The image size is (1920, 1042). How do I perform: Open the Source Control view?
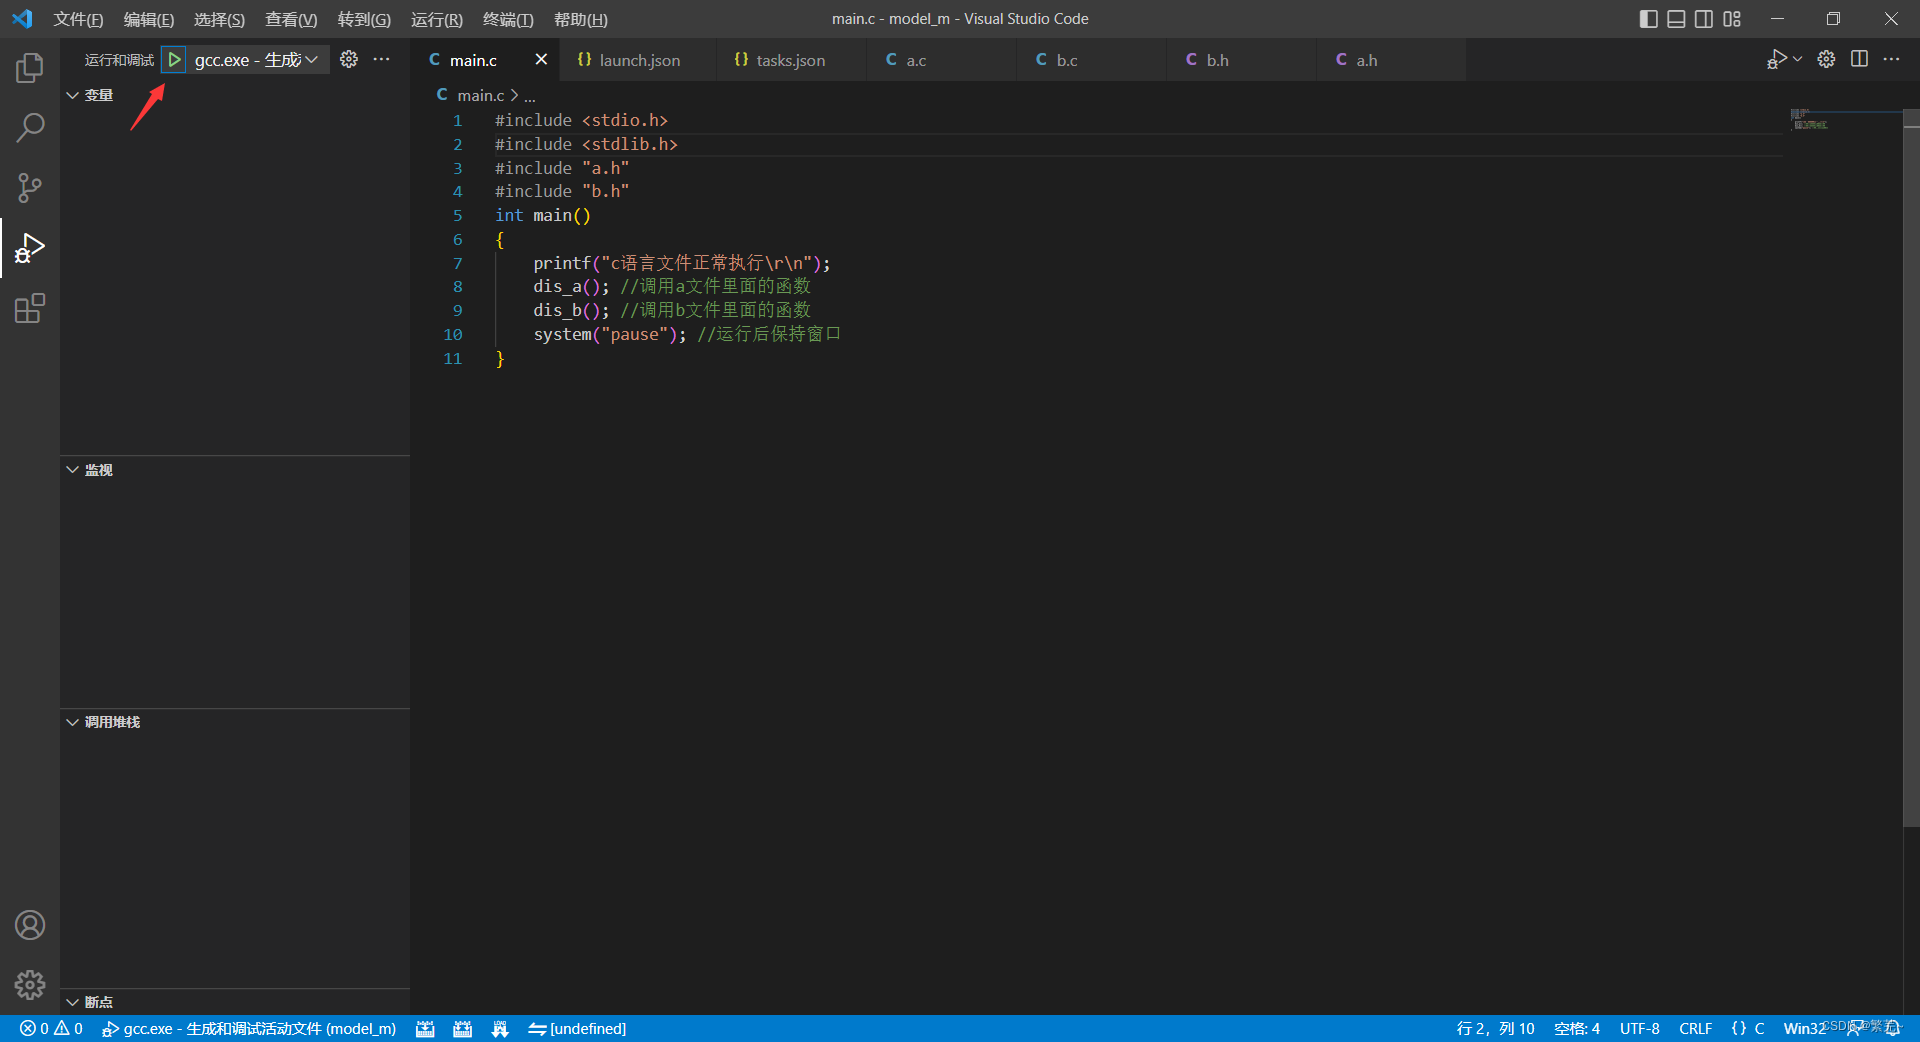[x=30, y=188]
